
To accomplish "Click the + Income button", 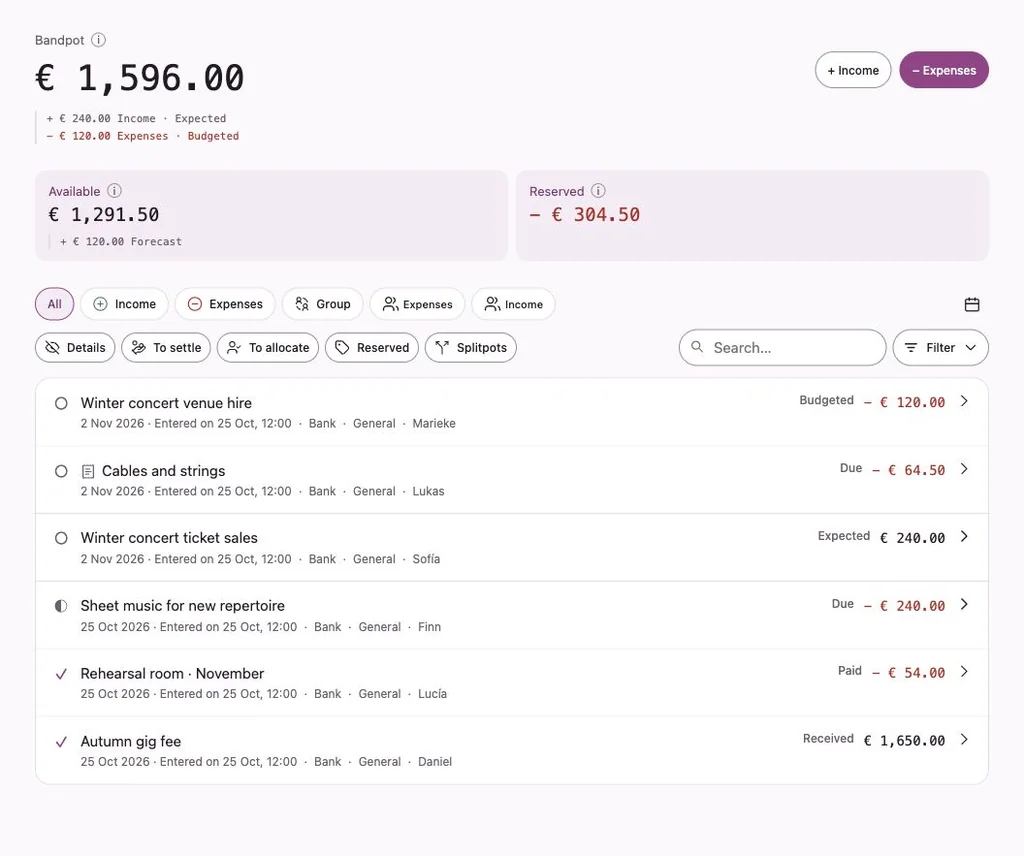I will point(853,70).
